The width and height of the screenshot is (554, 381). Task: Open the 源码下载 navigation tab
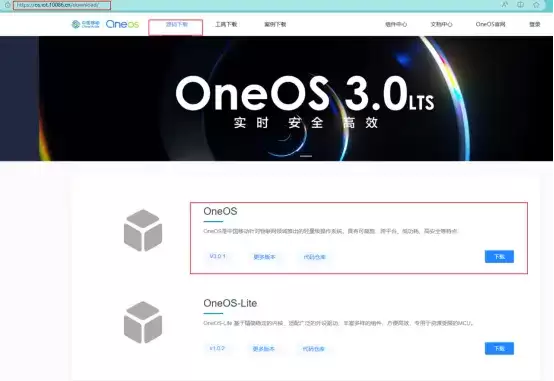pyautogui.click(x=177, y=24)
